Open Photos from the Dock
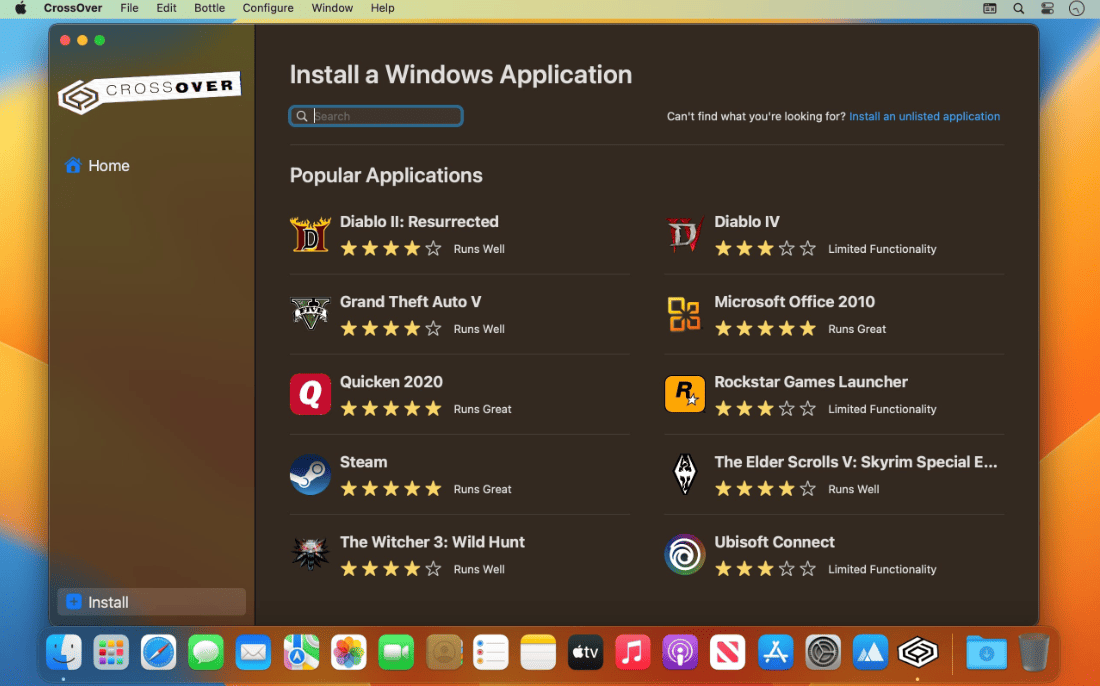Viewport: 1100px width, 686px height. [349, 652]
